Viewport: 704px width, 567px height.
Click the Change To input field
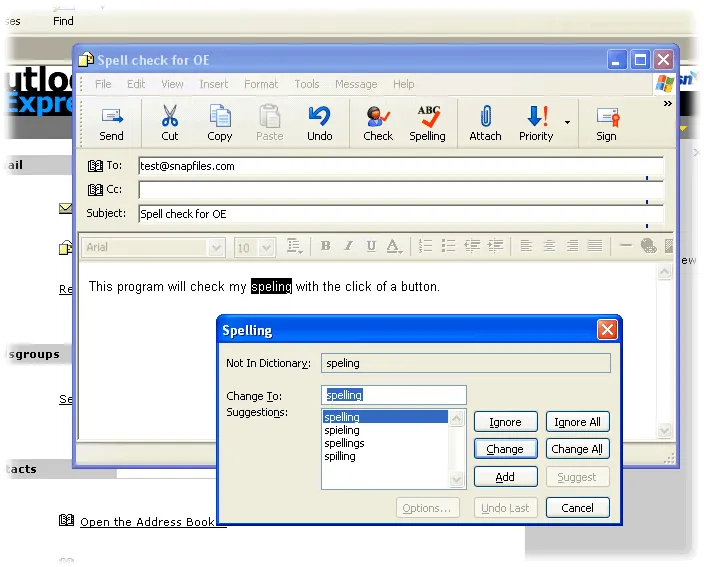[394, 395]
